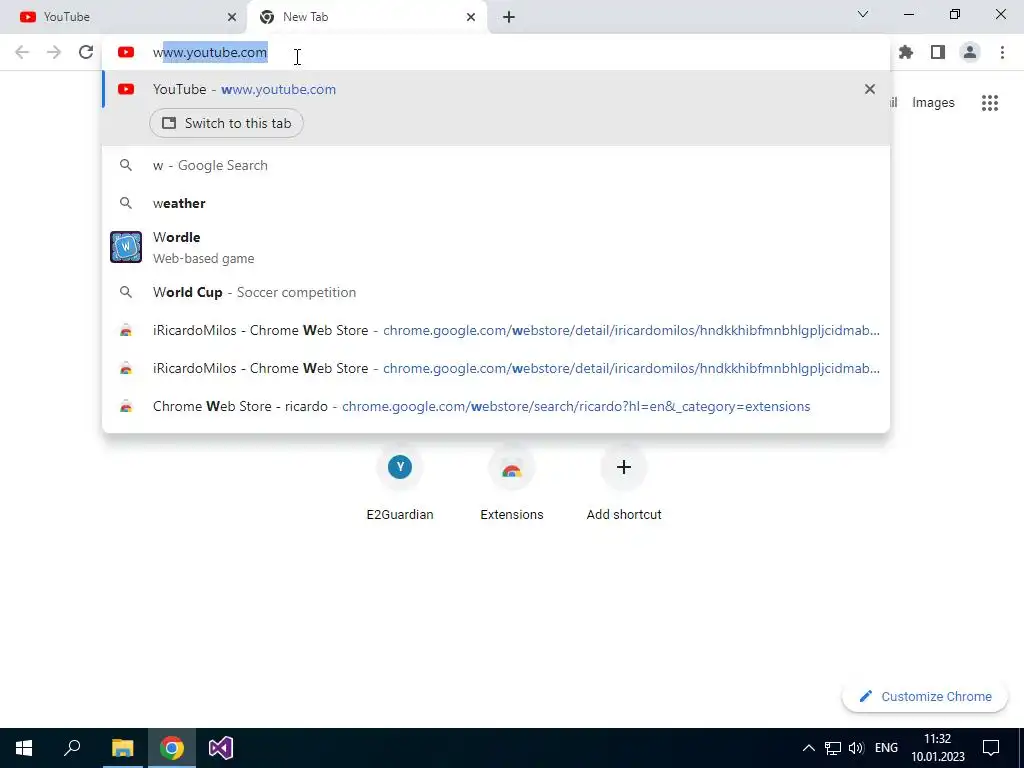1024x768 pixels.
Task: Go forward to next page
Action: (54, 52)
